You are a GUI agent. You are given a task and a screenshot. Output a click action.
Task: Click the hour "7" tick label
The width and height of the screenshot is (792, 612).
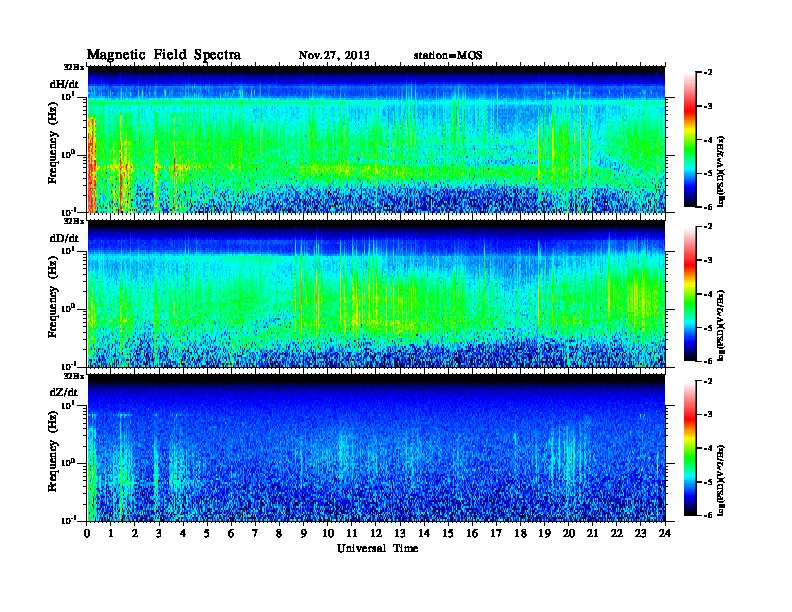coord(255,534)
